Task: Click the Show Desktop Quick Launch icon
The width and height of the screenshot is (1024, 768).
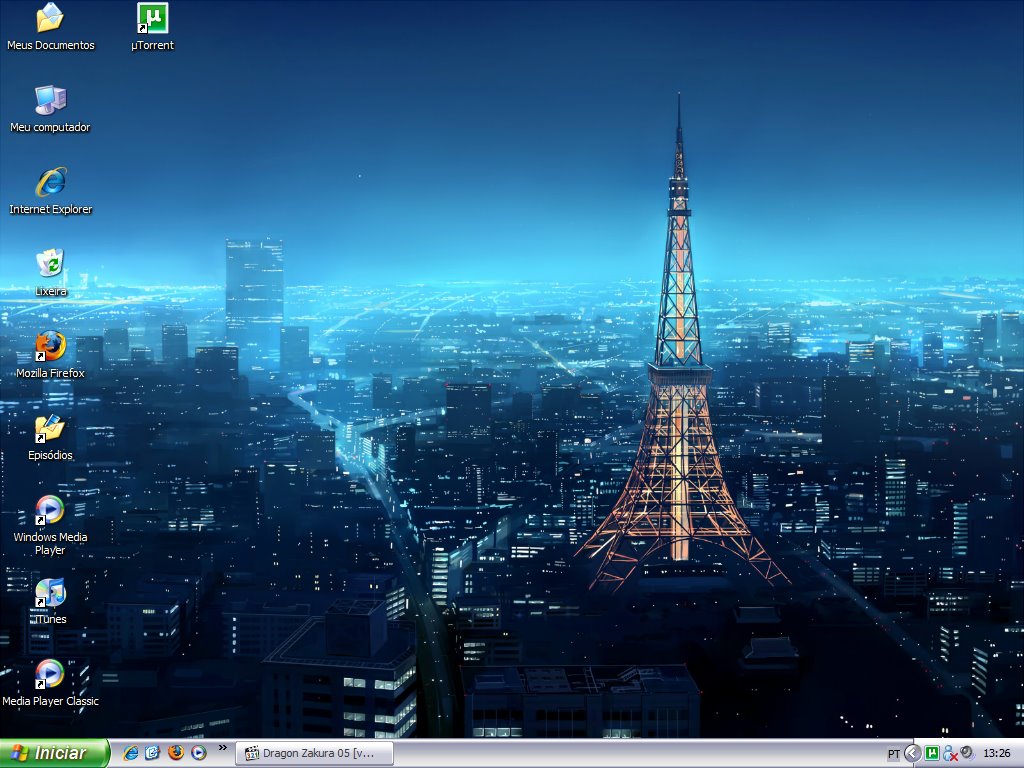Action: pos(153,753)
